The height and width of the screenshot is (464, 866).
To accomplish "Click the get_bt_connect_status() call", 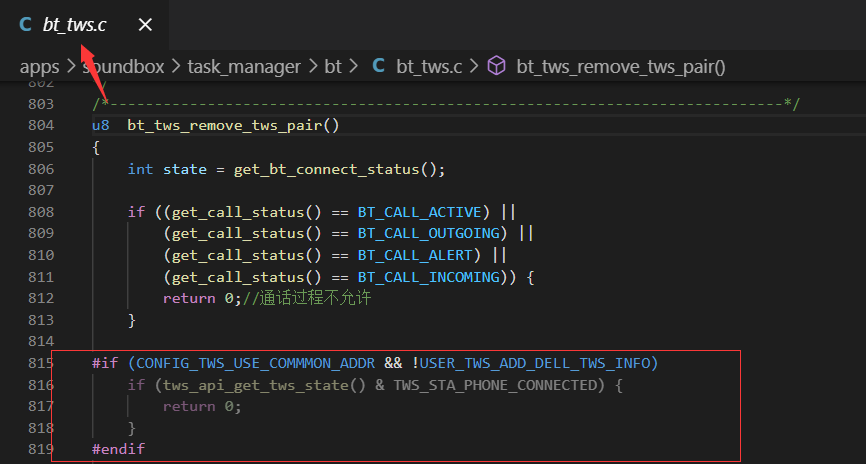I will (x=335, y=169).
